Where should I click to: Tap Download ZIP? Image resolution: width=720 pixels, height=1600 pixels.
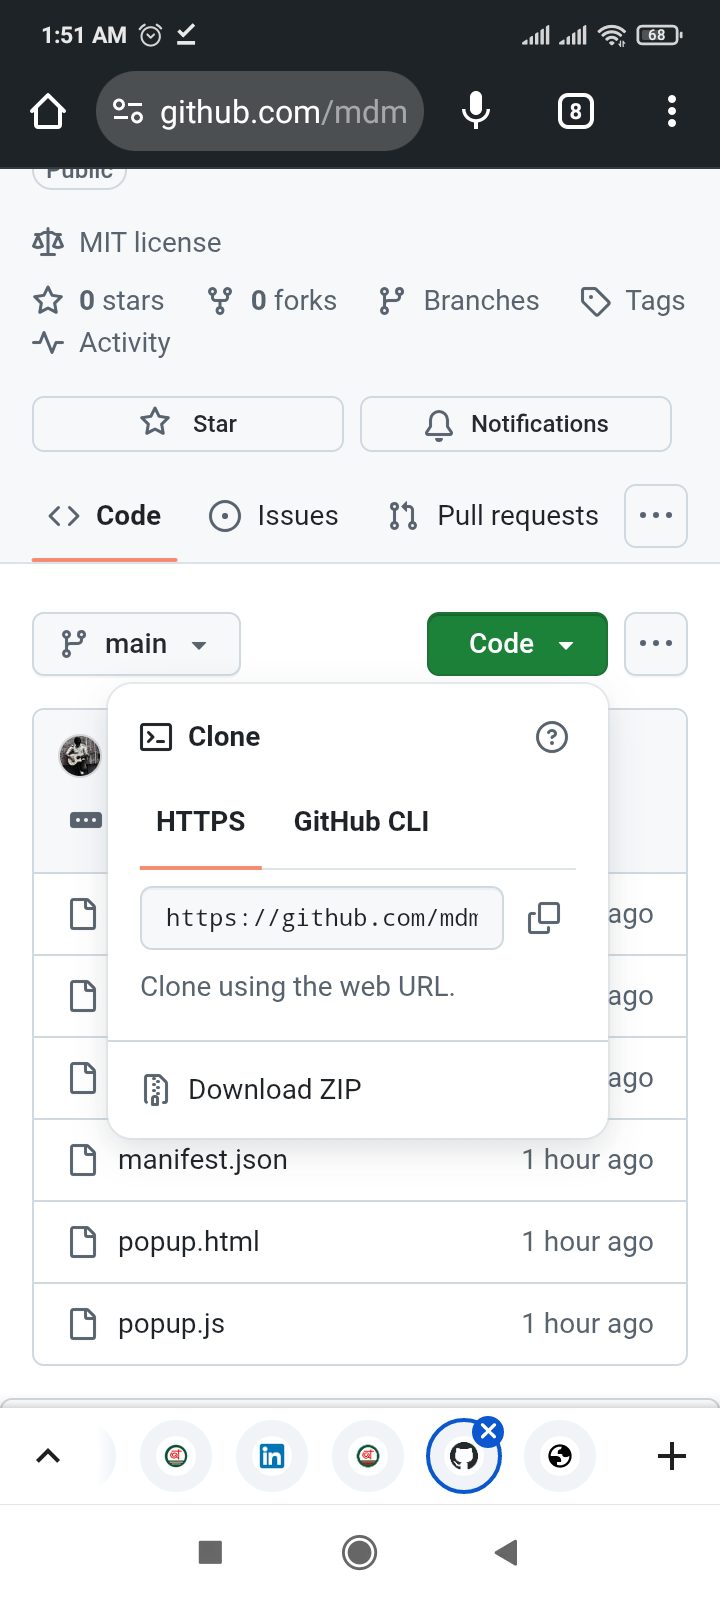tap(273, 1089)
